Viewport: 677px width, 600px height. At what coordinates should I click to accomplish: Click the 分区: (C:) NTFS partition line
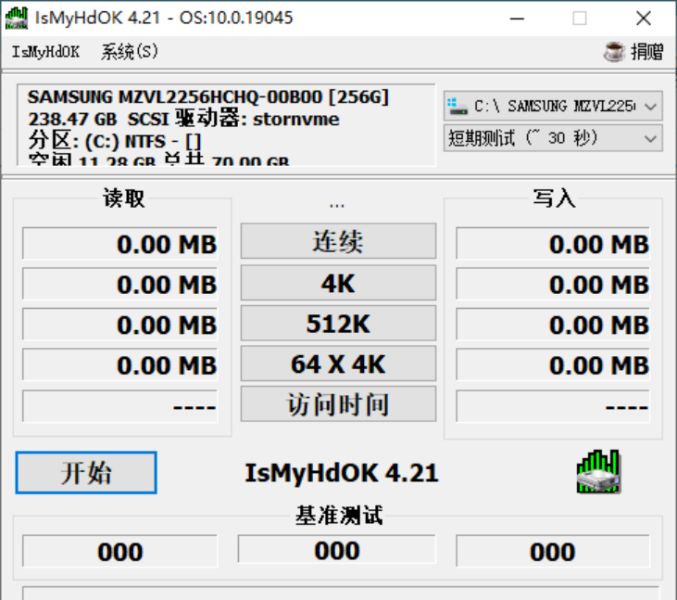[x=115, y=141]
